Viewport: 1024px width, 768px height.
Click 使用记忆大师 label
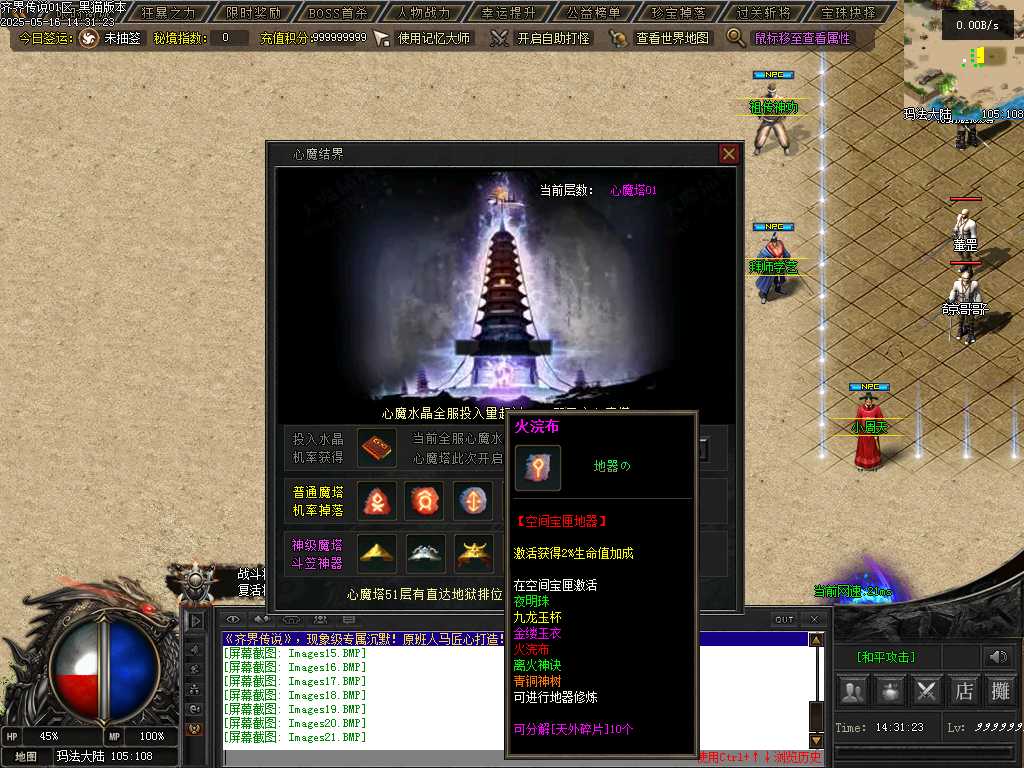point(434,39)
